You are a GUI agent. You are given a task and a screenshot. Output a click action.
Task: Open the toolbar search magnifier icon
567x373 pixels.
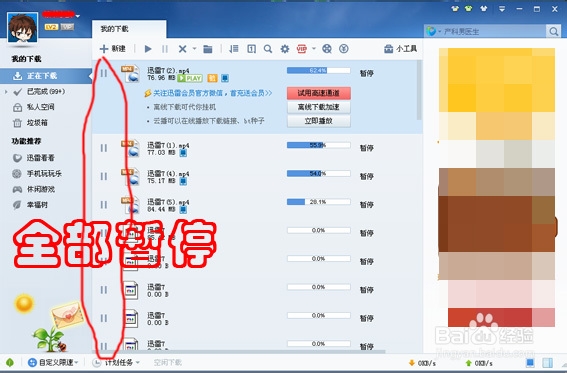(x=268, y=49)
